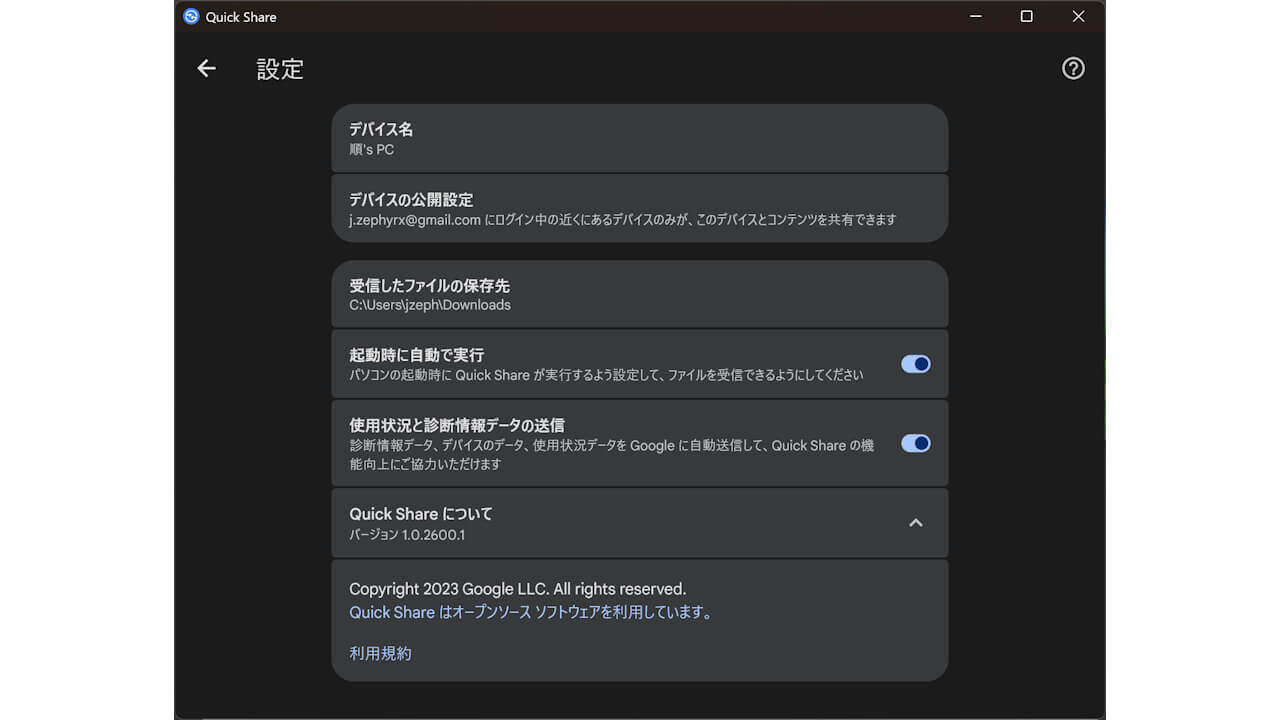Click the 設定 page heading

[280, 69]
